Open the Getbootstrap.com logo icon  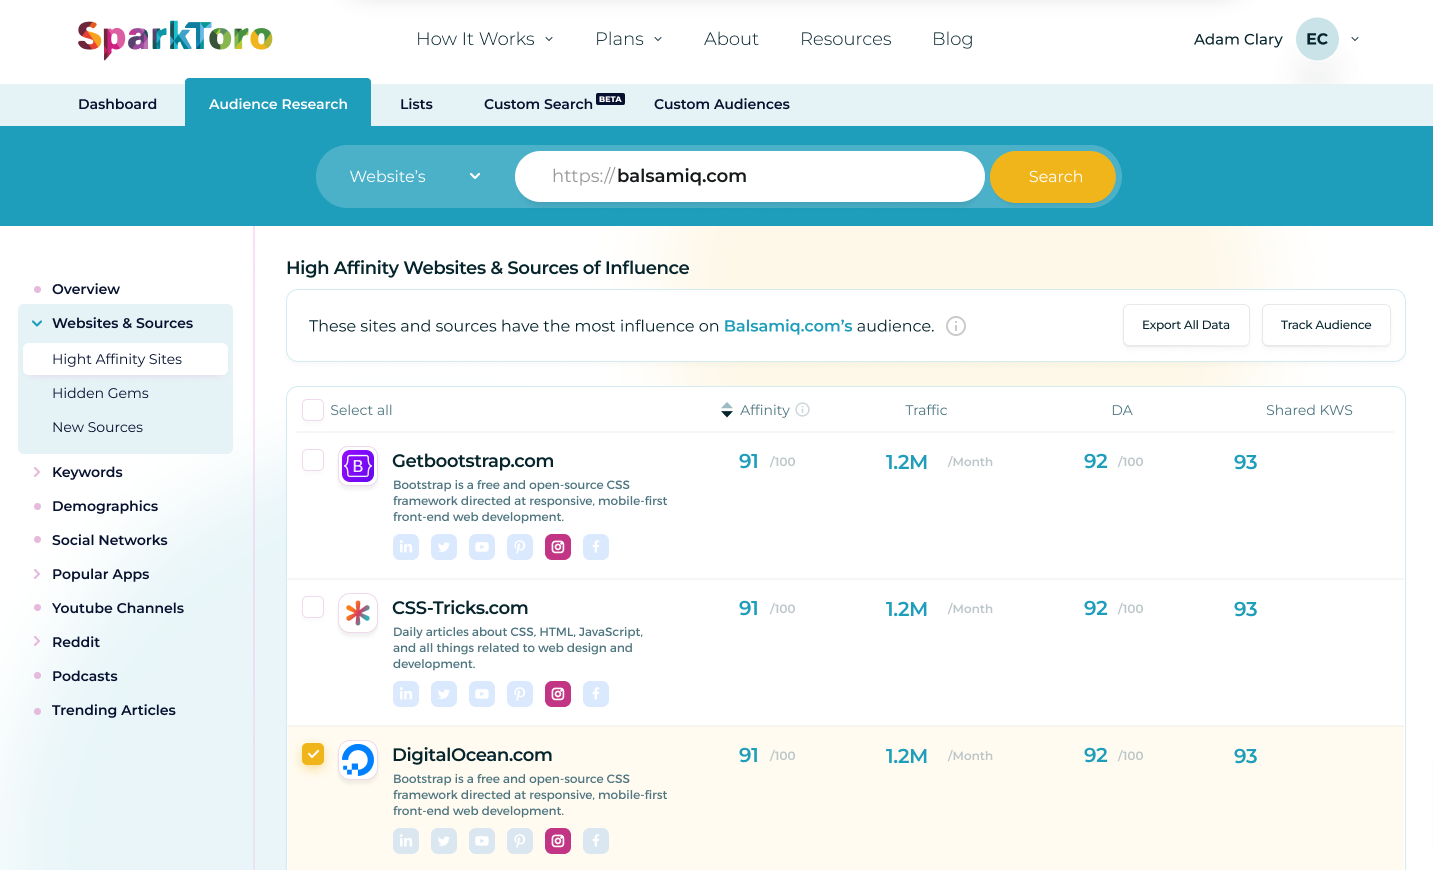358,466
